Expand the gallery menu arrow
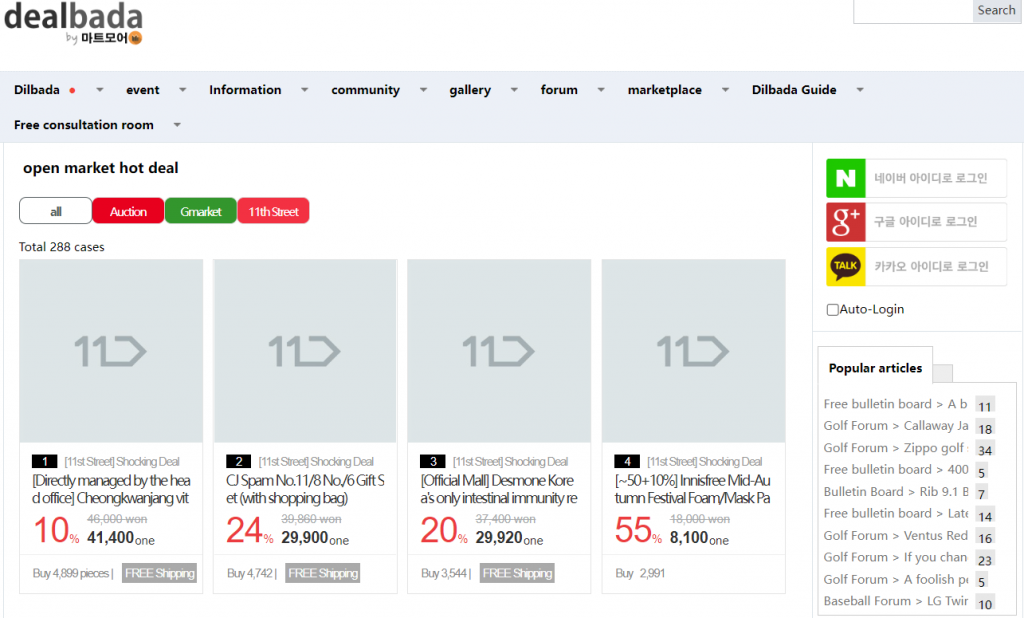The image size is (1024, 618). coord(514,89)
